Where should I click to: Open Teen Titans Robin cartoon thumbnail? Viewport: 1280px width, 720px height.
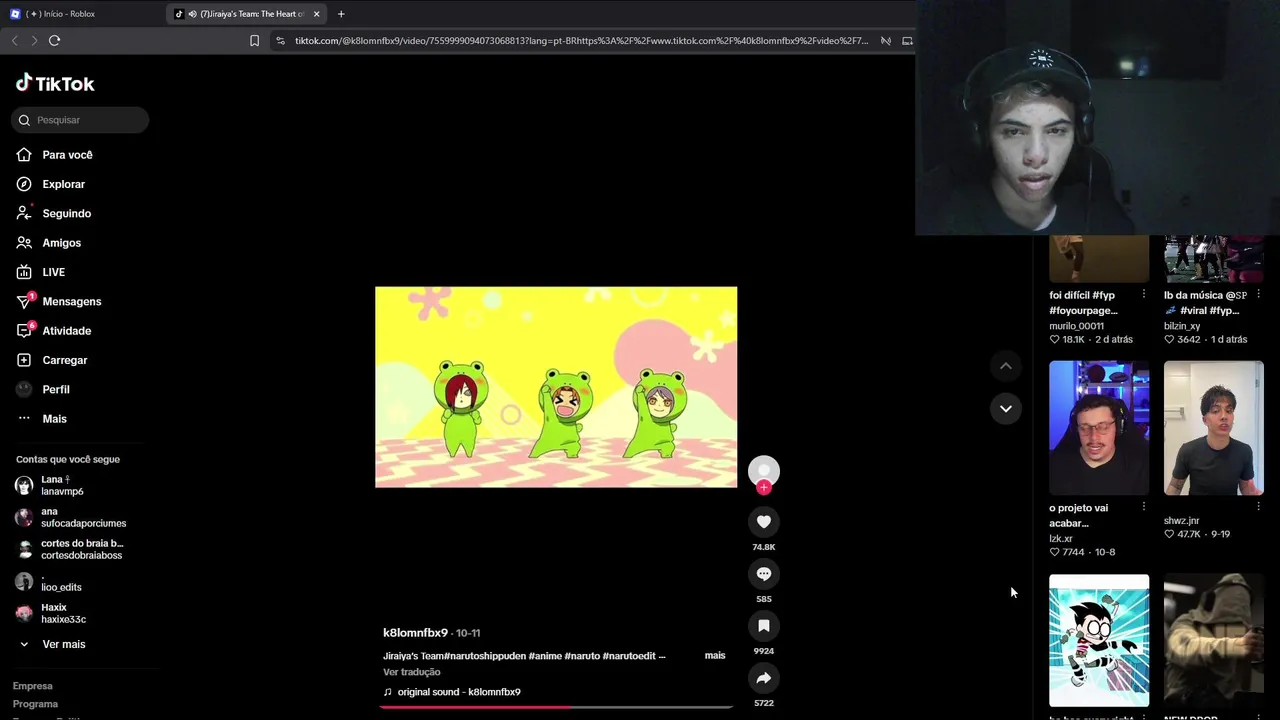[x=1099, y=640]
